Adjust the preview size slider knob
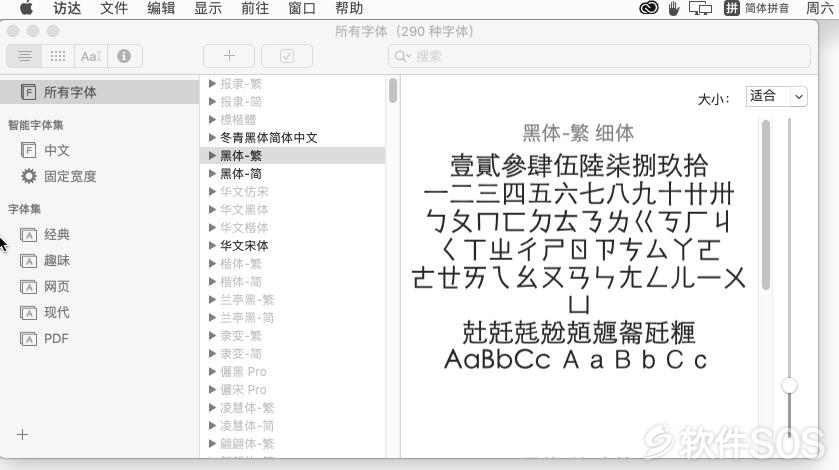 789,385
